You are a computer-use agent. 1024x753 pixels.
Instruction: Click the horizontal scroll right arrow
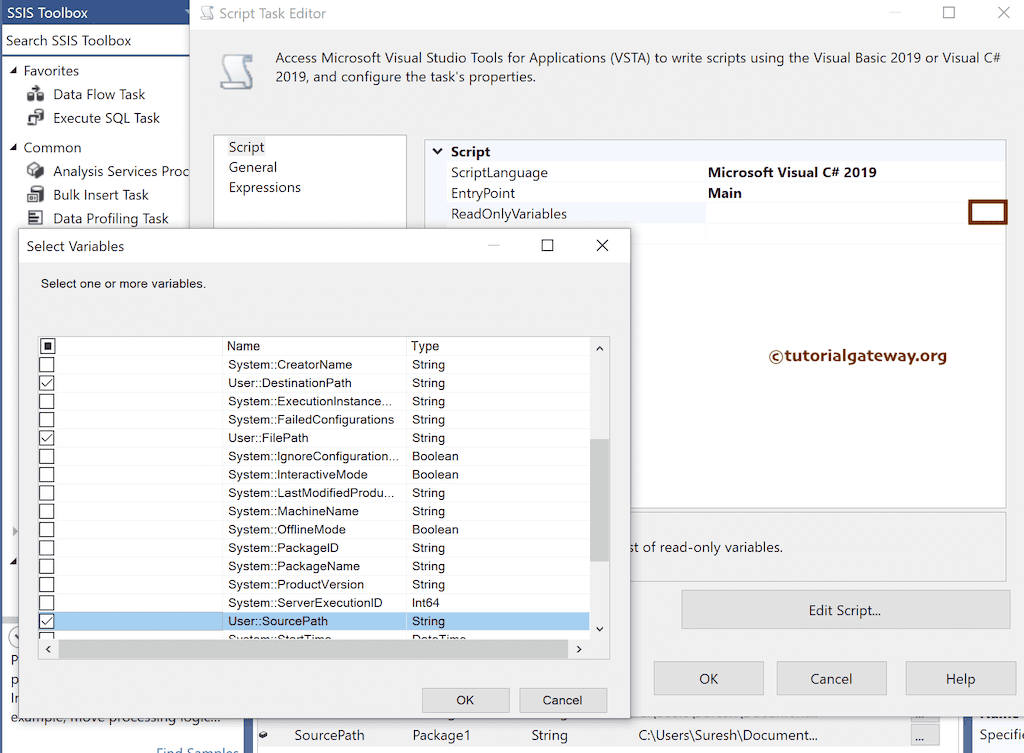pyautogui.click(x=579, y=649)
